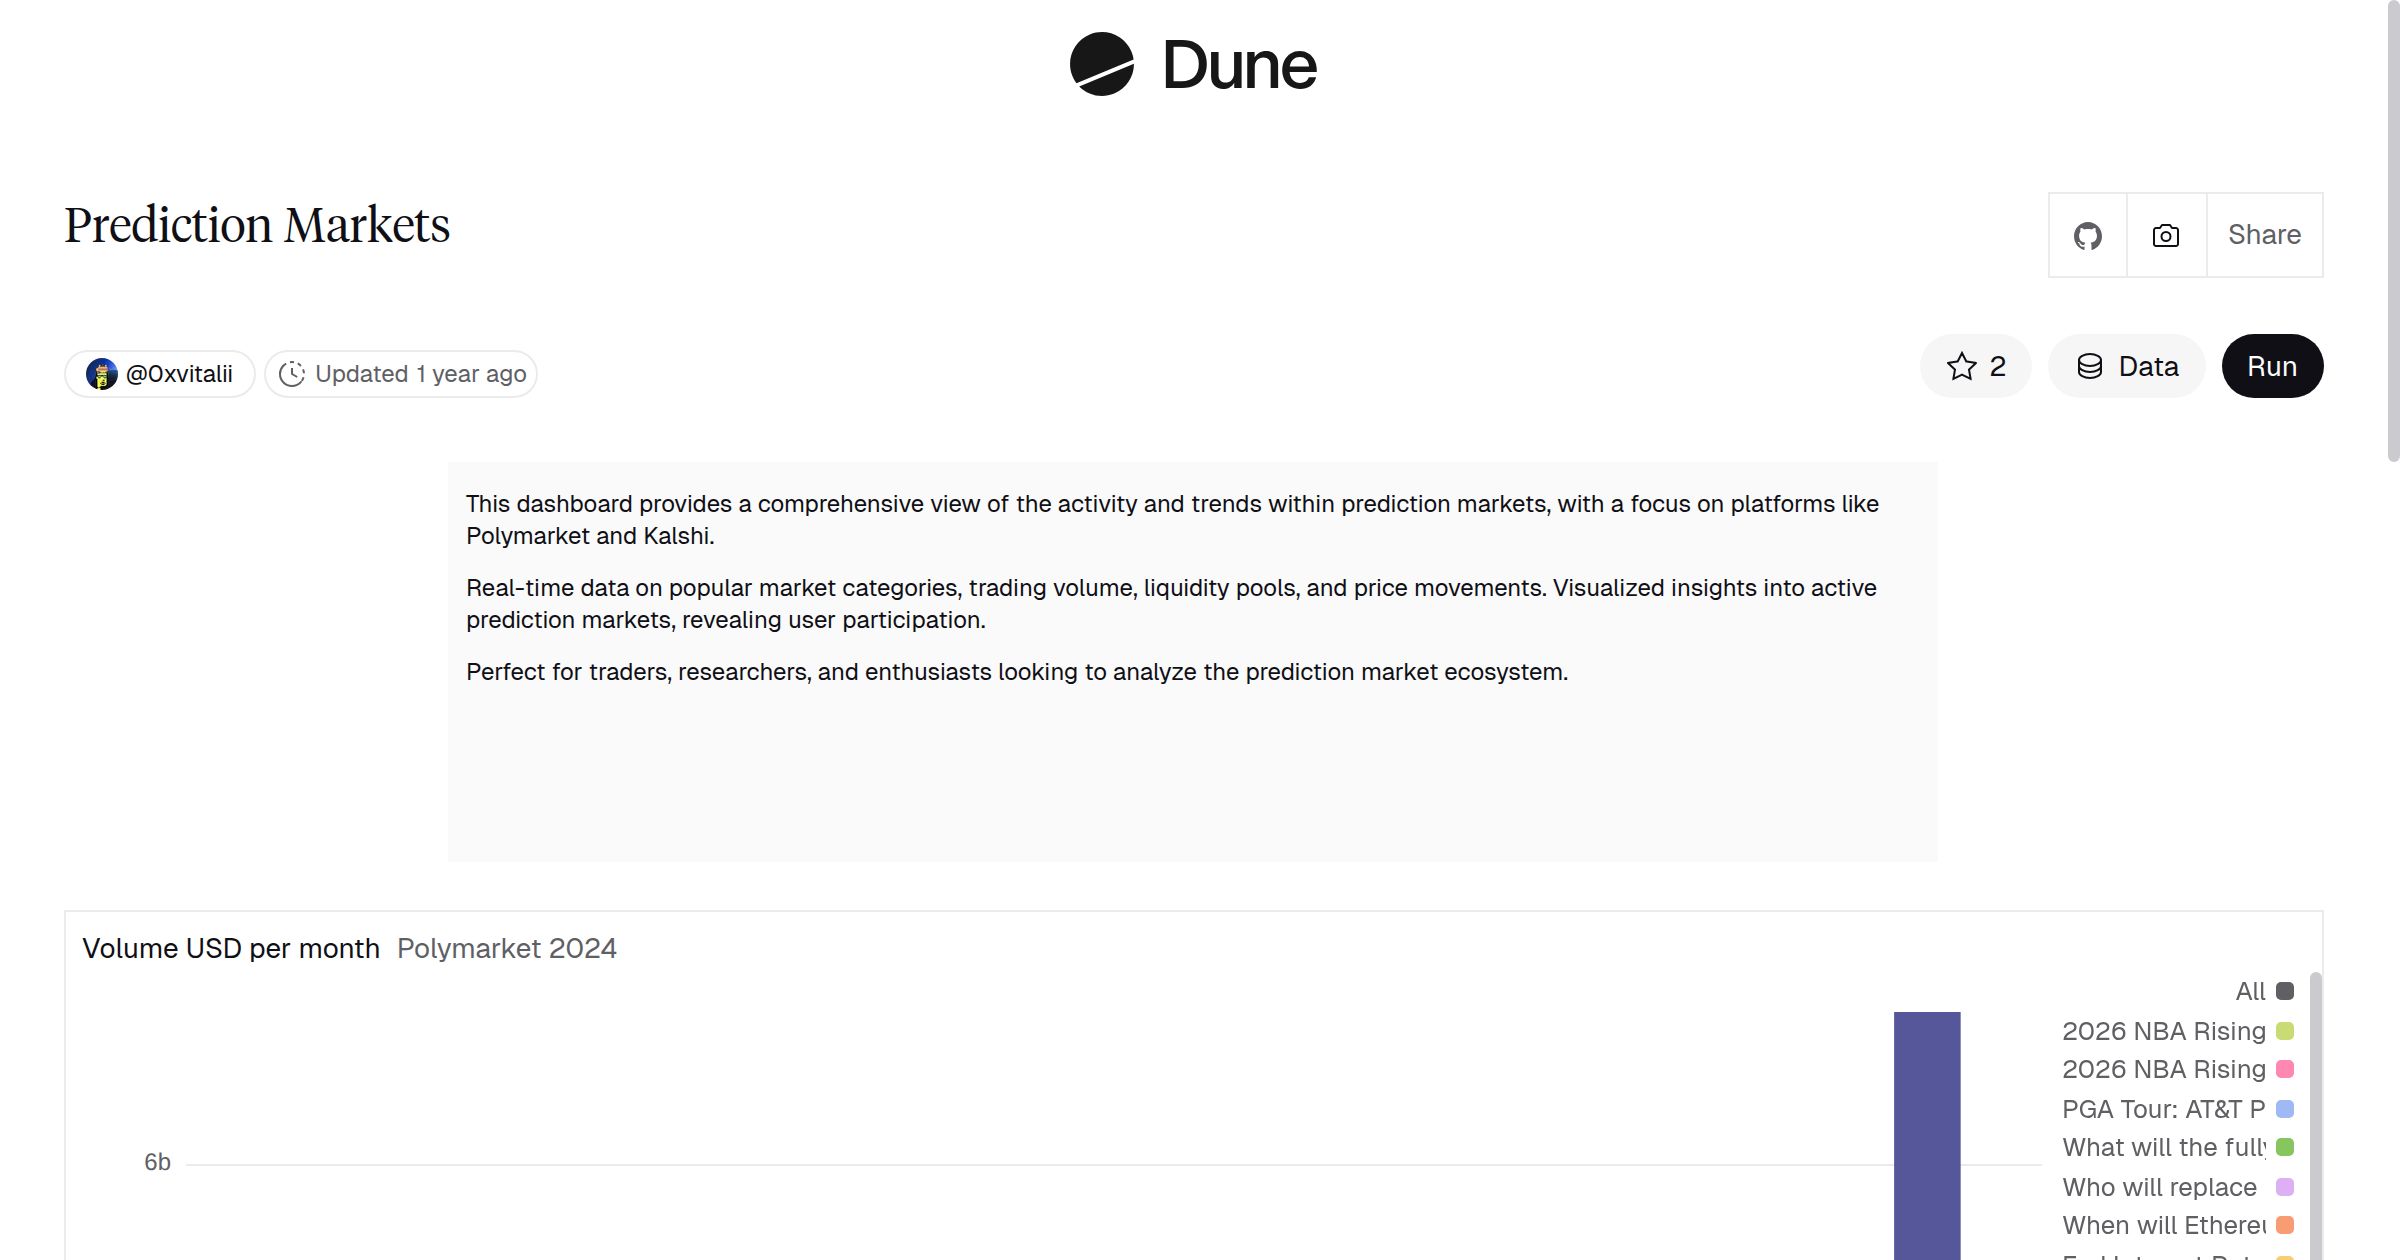Screen dimensions: 2400x1260
Task: Click the purple monthly volume bar
Action: tap(1928, 1130)
